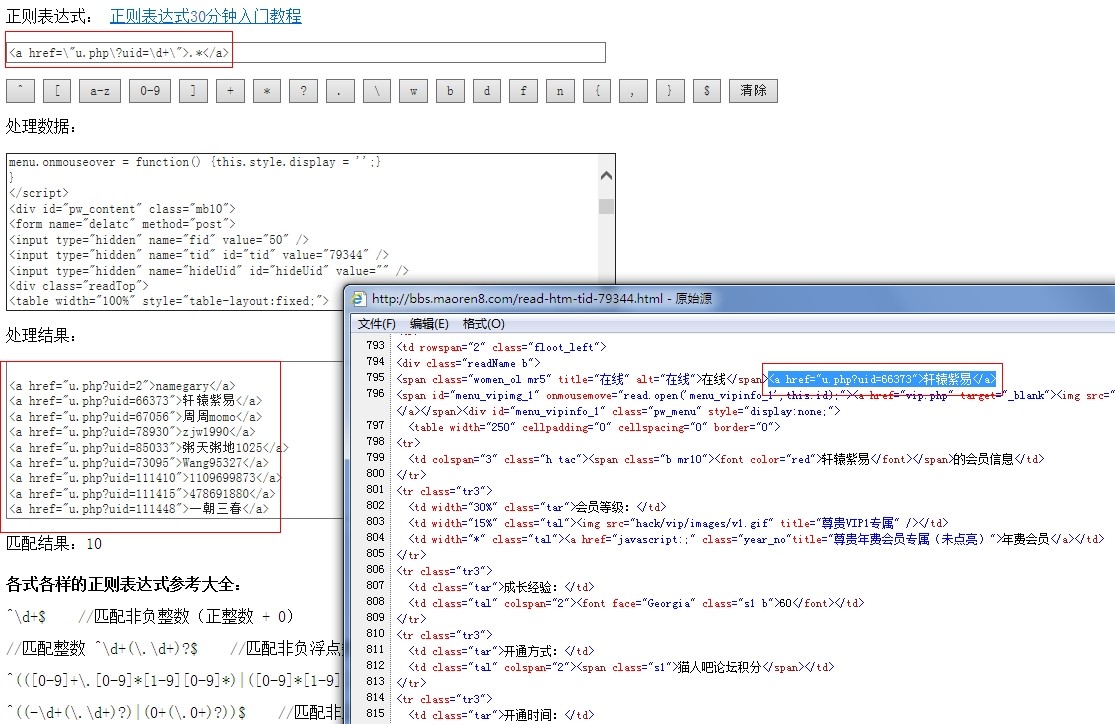Open 格式(O) menu in source window
The height and width of the screenshot is (724, 1115).
484,324
